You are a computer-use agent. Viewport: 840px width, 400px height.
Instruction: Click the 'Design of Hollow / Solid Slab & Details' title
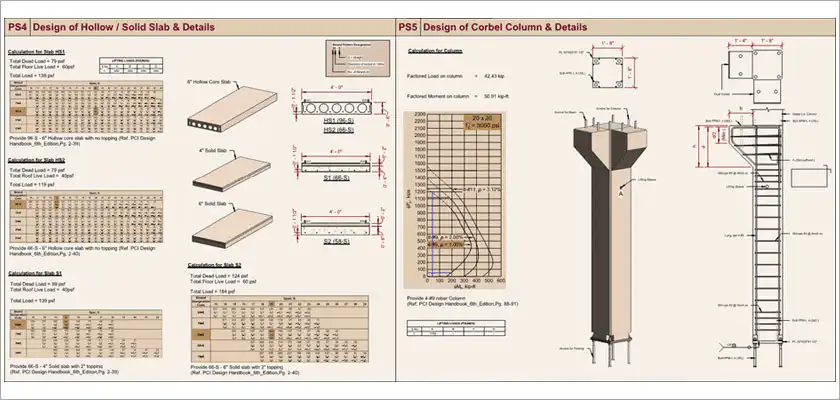pyautogui.click(x=124, y=27)
